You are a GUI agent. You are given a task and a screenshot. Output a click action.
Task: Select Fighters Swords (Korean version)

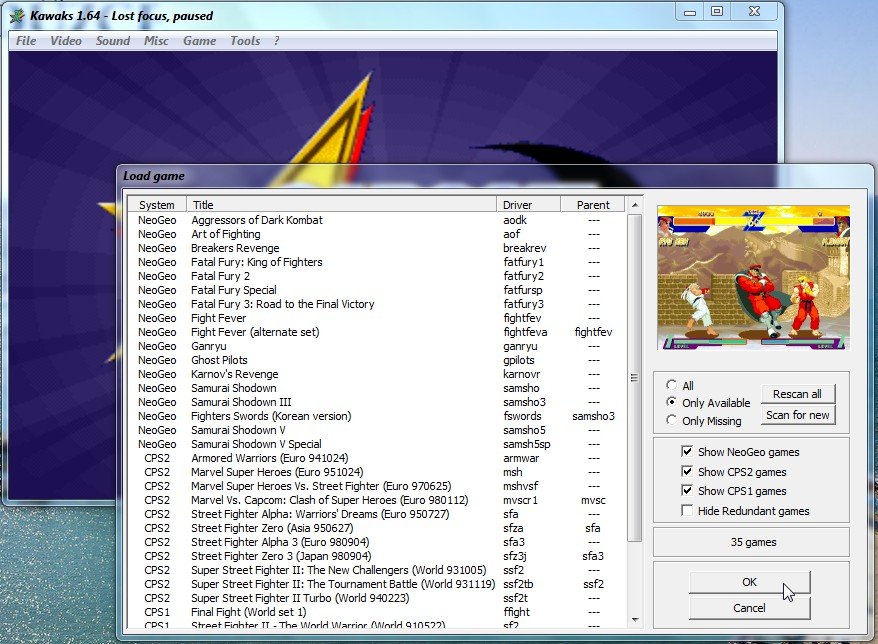tap(376, 416)
